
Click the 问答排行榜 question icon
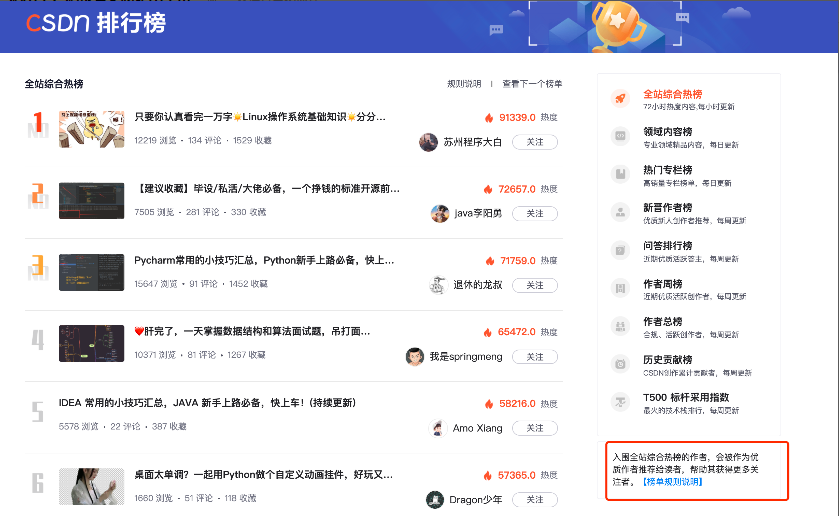[620, 250]
